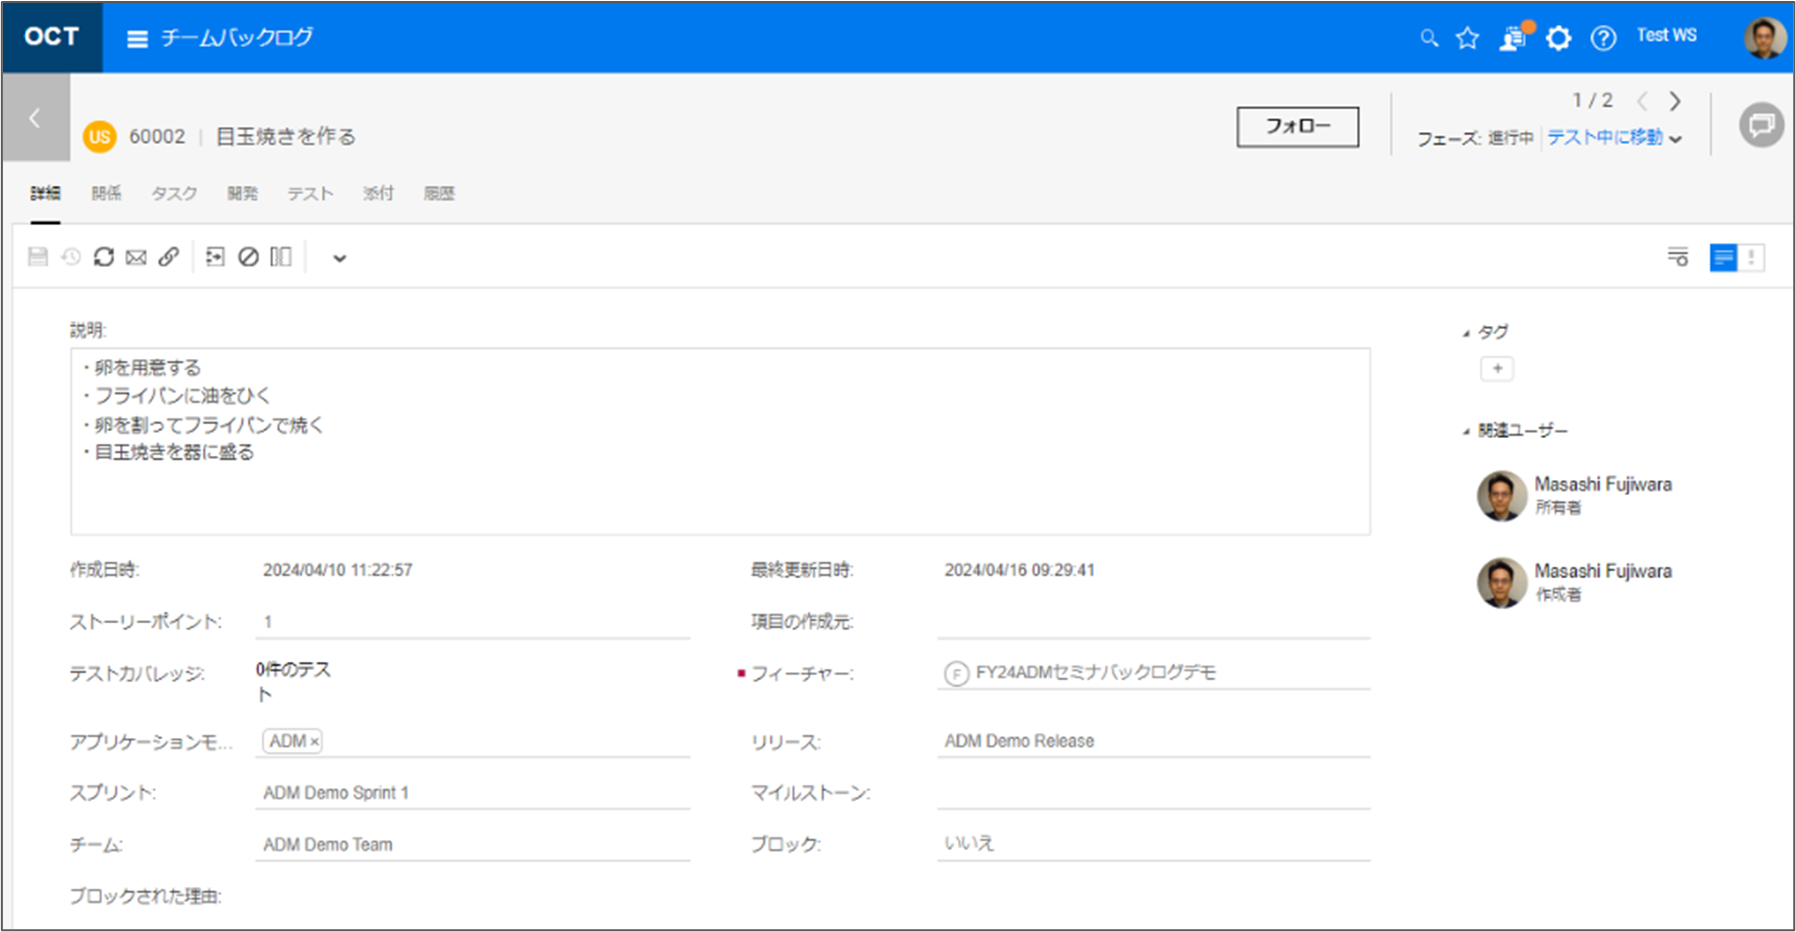This screenshot has height=932, width=1796.
Task: Click the ストーリーポイント input field
Action: click(472, 622)
